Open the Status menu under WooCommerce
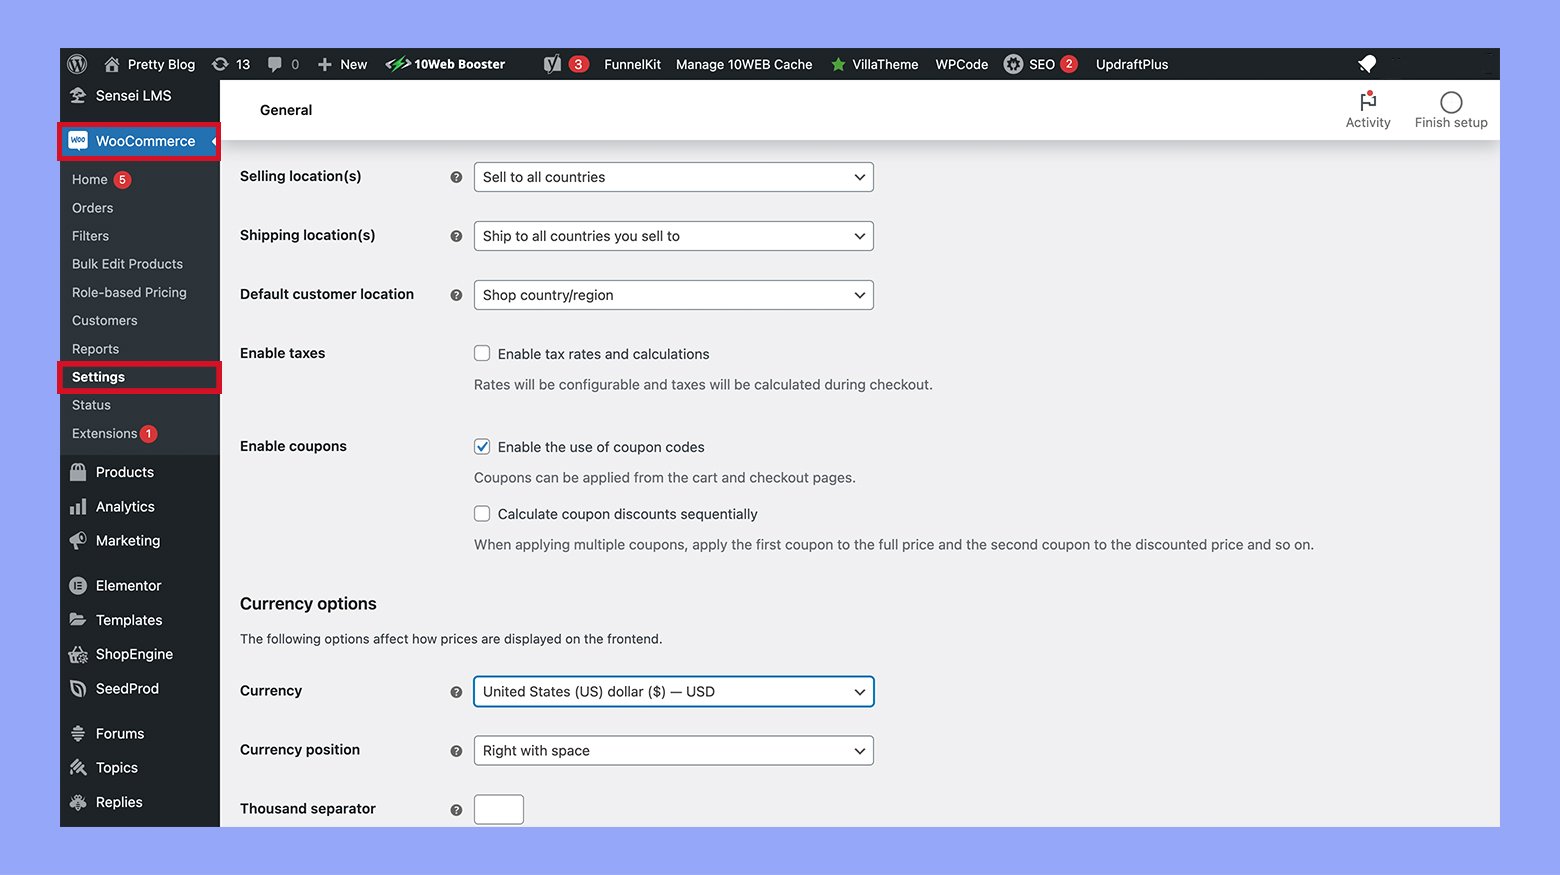The width and height of the screenshot is (1560, 875). [x=91, y=405]
